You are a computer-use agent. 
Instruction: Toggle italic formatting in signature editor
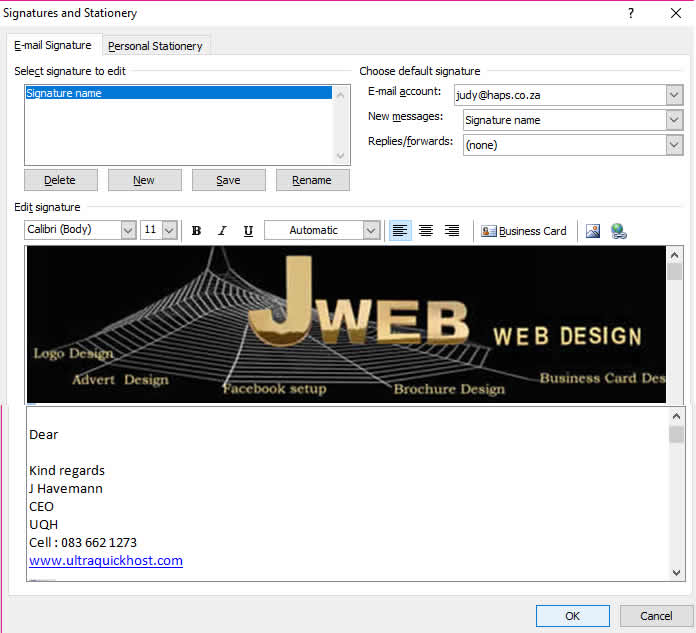[x=222, y=230]
